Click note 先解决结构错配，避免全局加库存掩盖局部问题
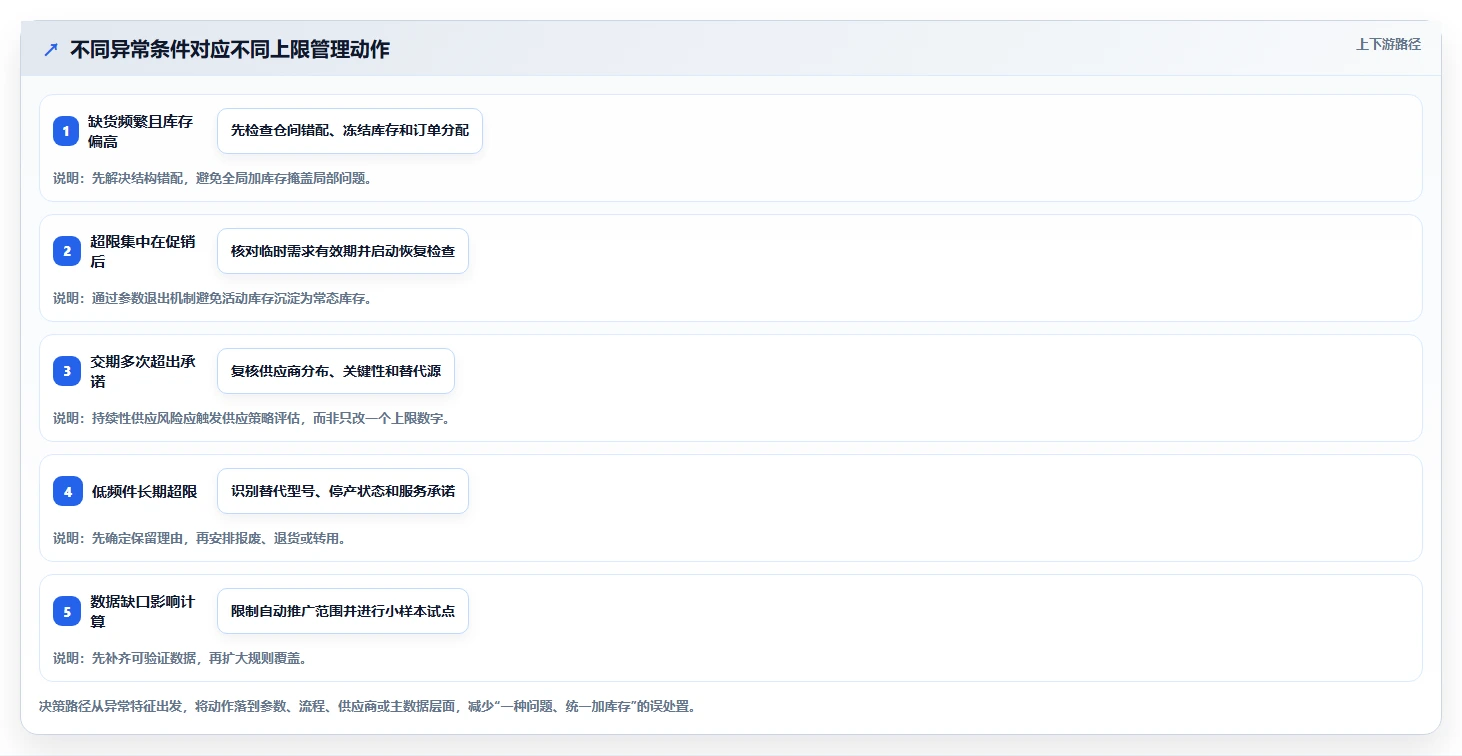The width and height of the screenshot is (1462, 756). [213, 178]
